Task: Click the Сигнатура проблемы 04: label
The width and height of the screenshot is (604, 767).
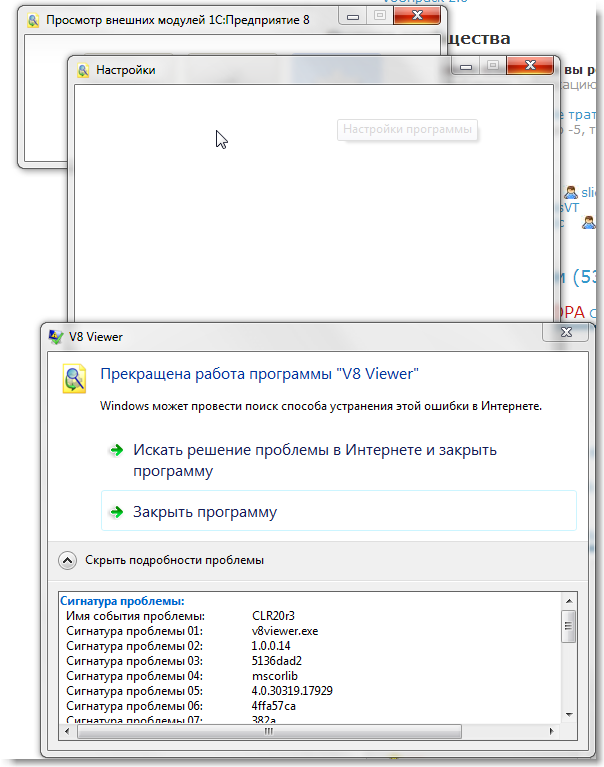Action: 134,677
